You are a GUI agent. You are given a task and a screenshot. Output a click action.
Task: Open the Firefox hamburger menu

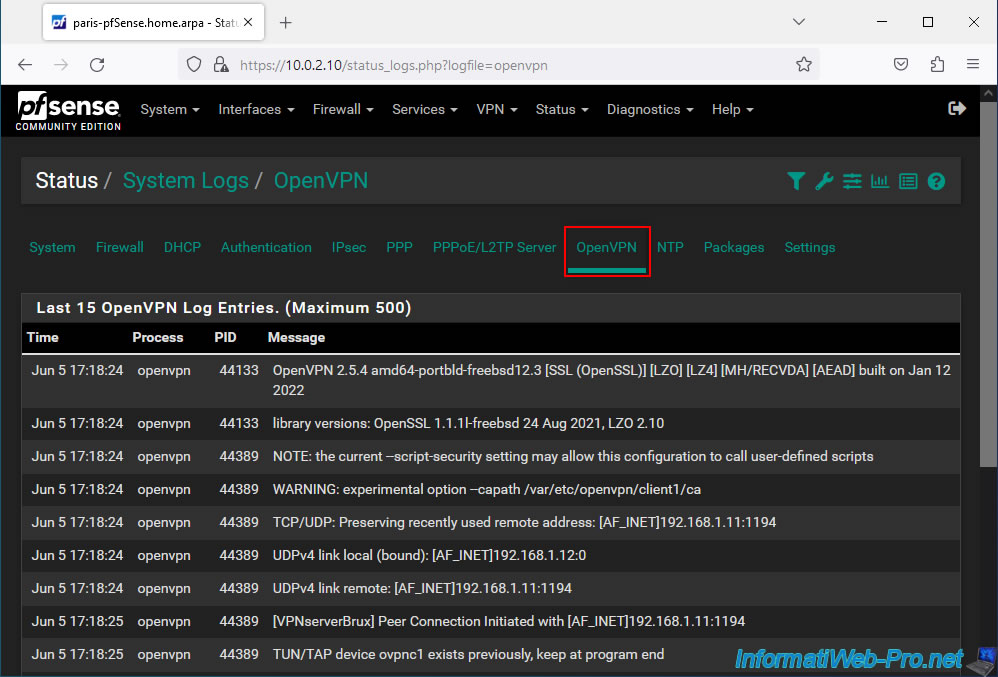(x=973, y=64)
